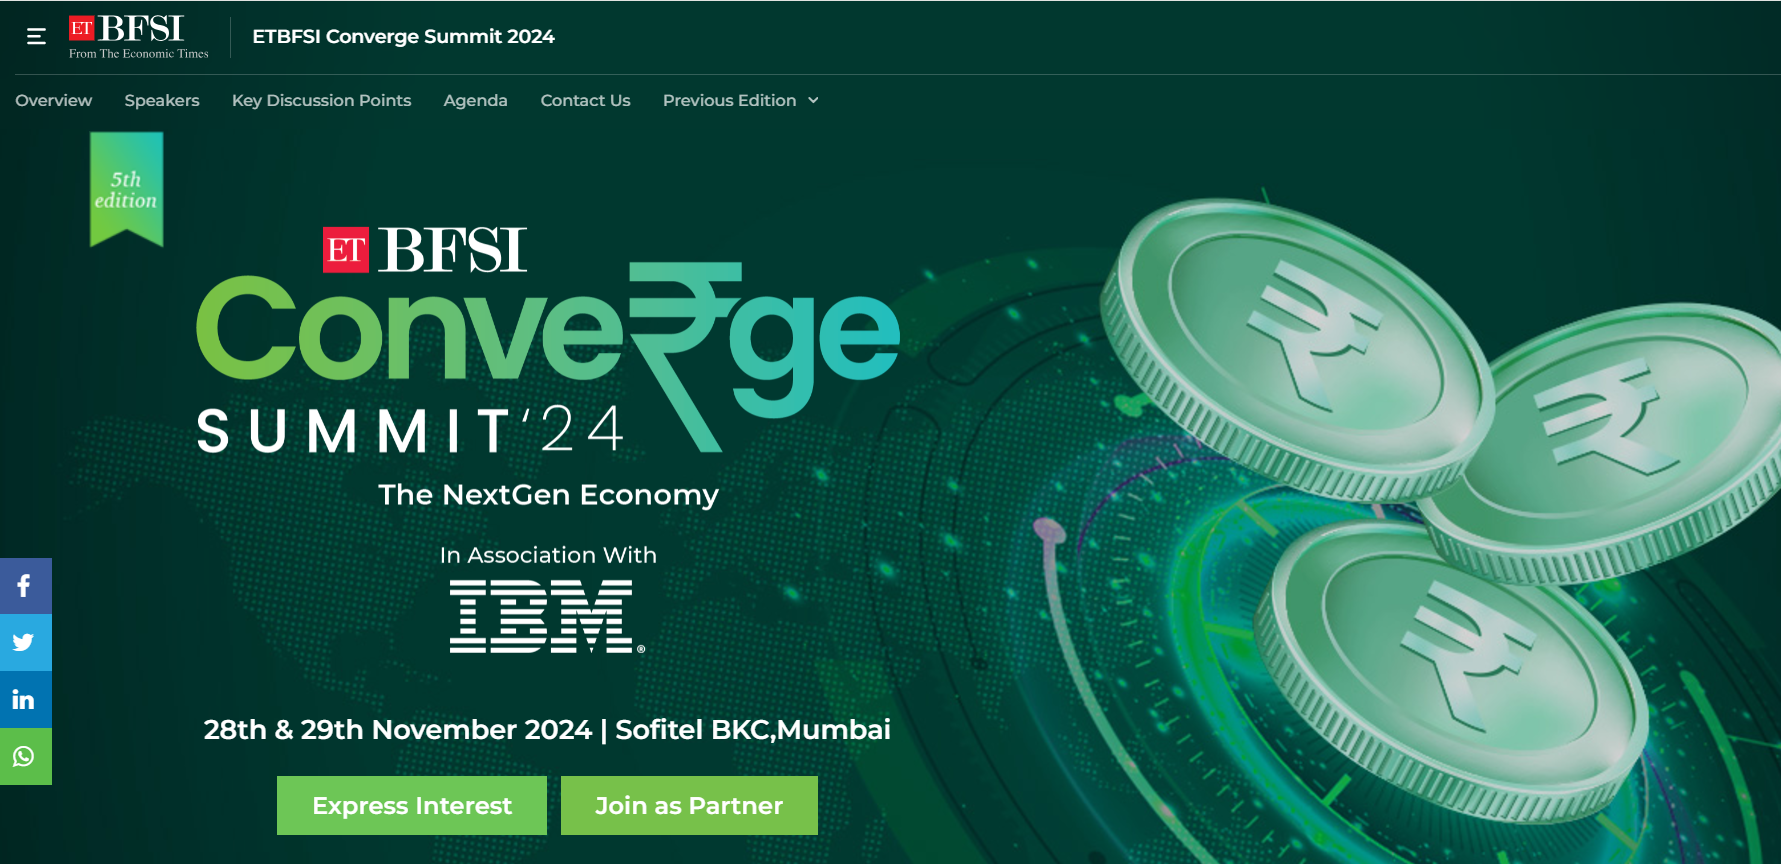Click the Join as Partner button

[689, 805]
